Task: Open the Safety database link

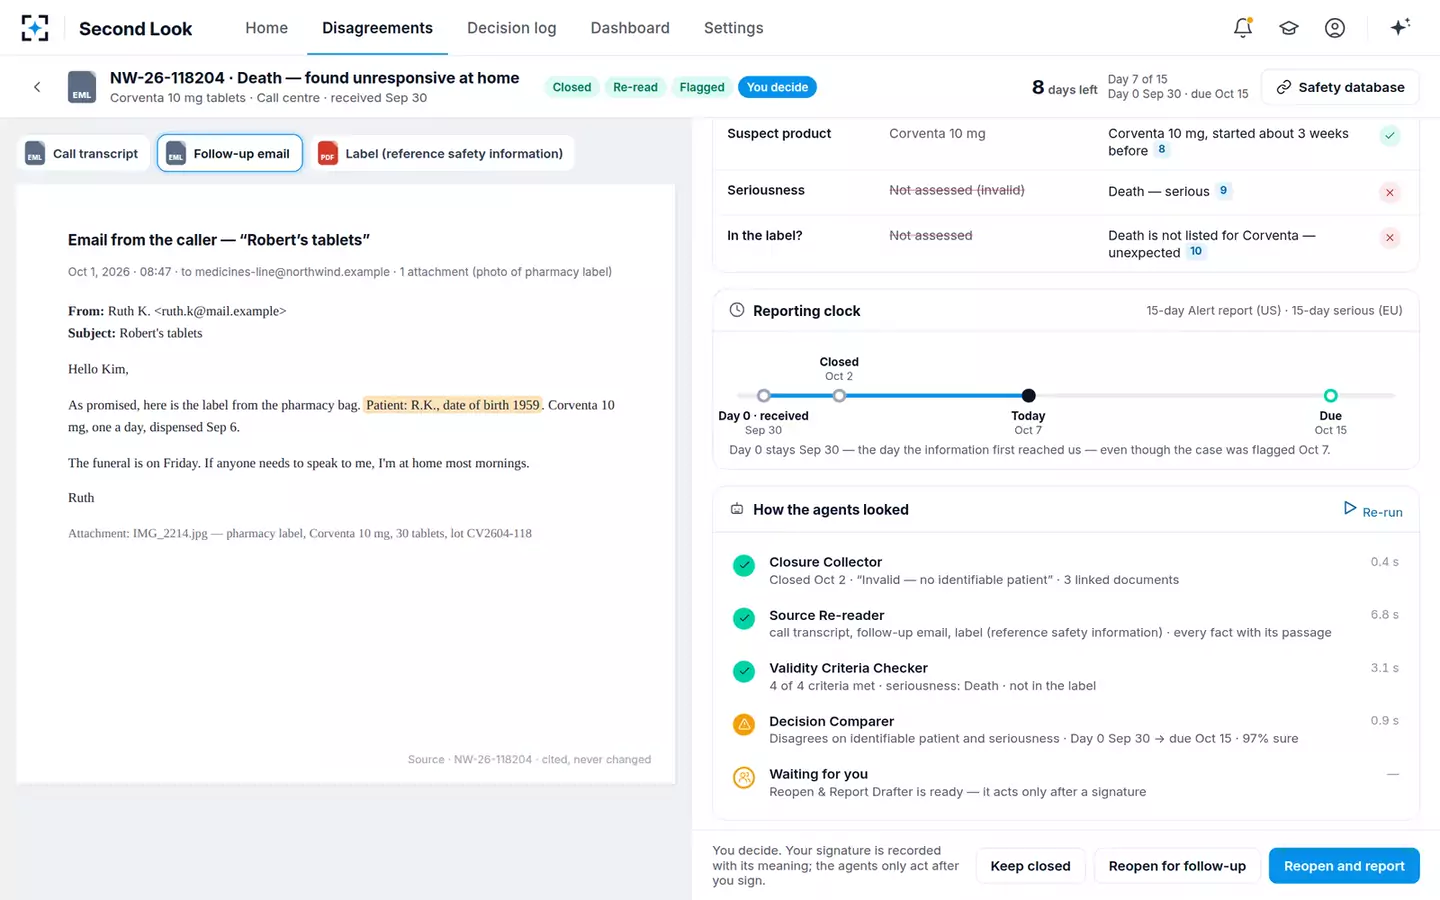Action: tap(1340, 87)
